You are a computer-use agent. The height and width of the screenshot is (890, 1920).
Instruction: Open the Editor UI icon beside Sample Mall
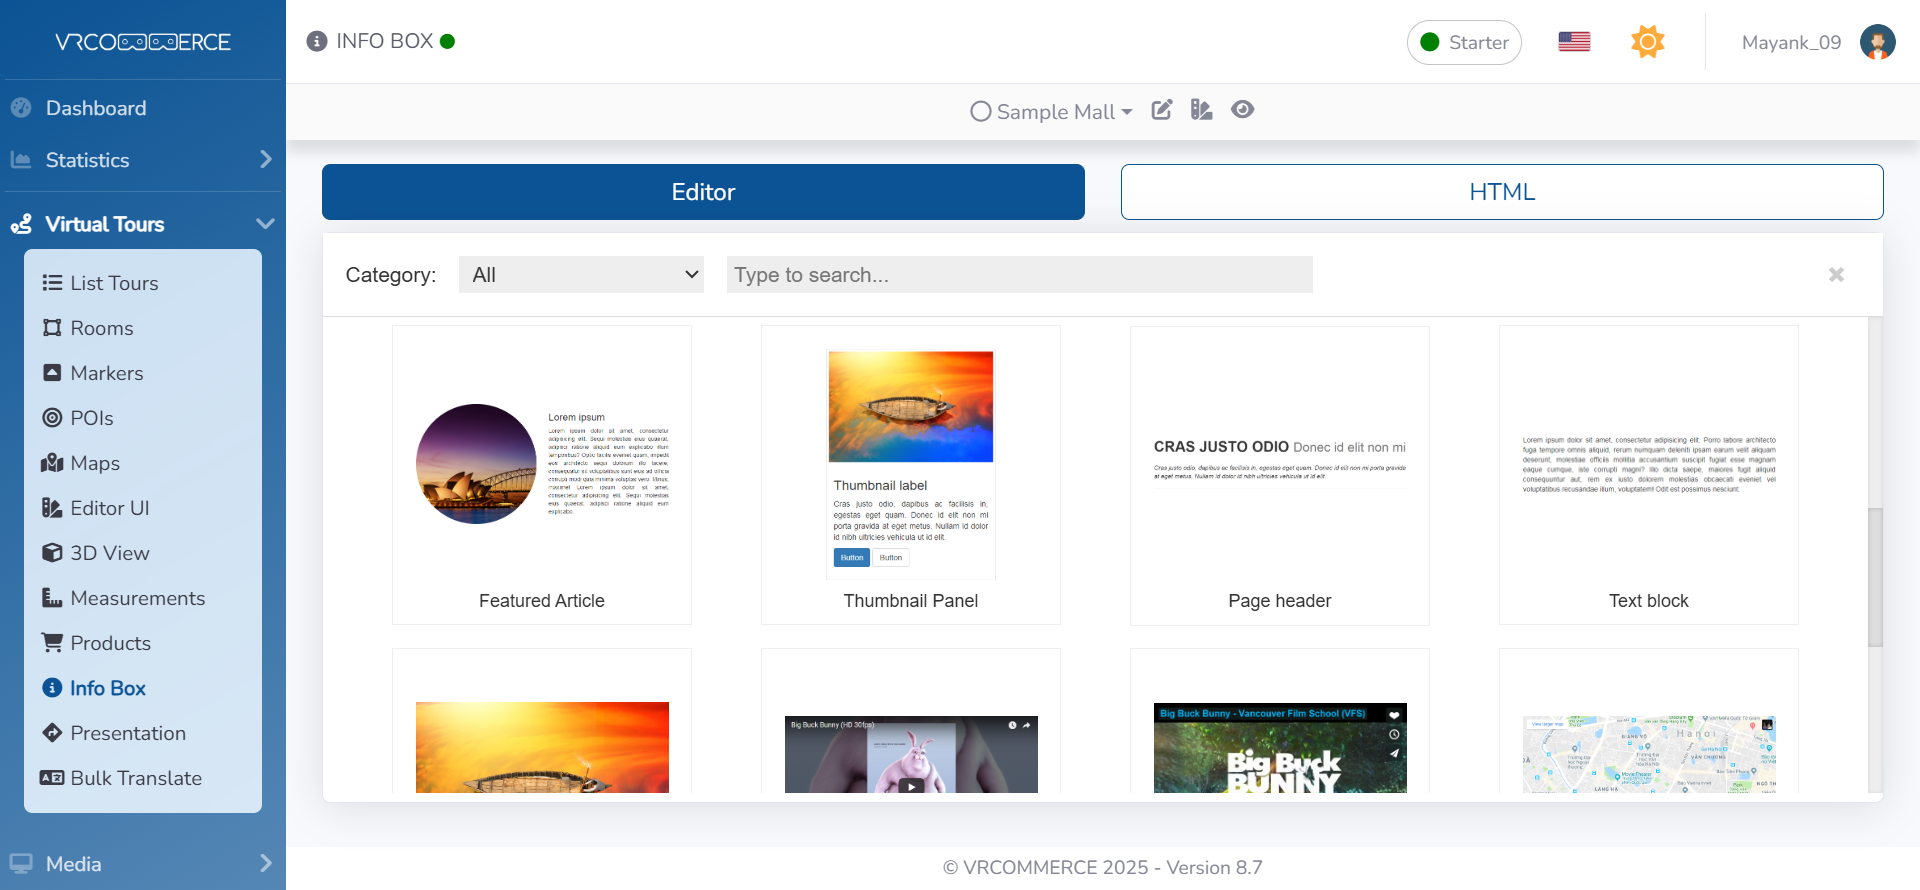(1201, 110)
